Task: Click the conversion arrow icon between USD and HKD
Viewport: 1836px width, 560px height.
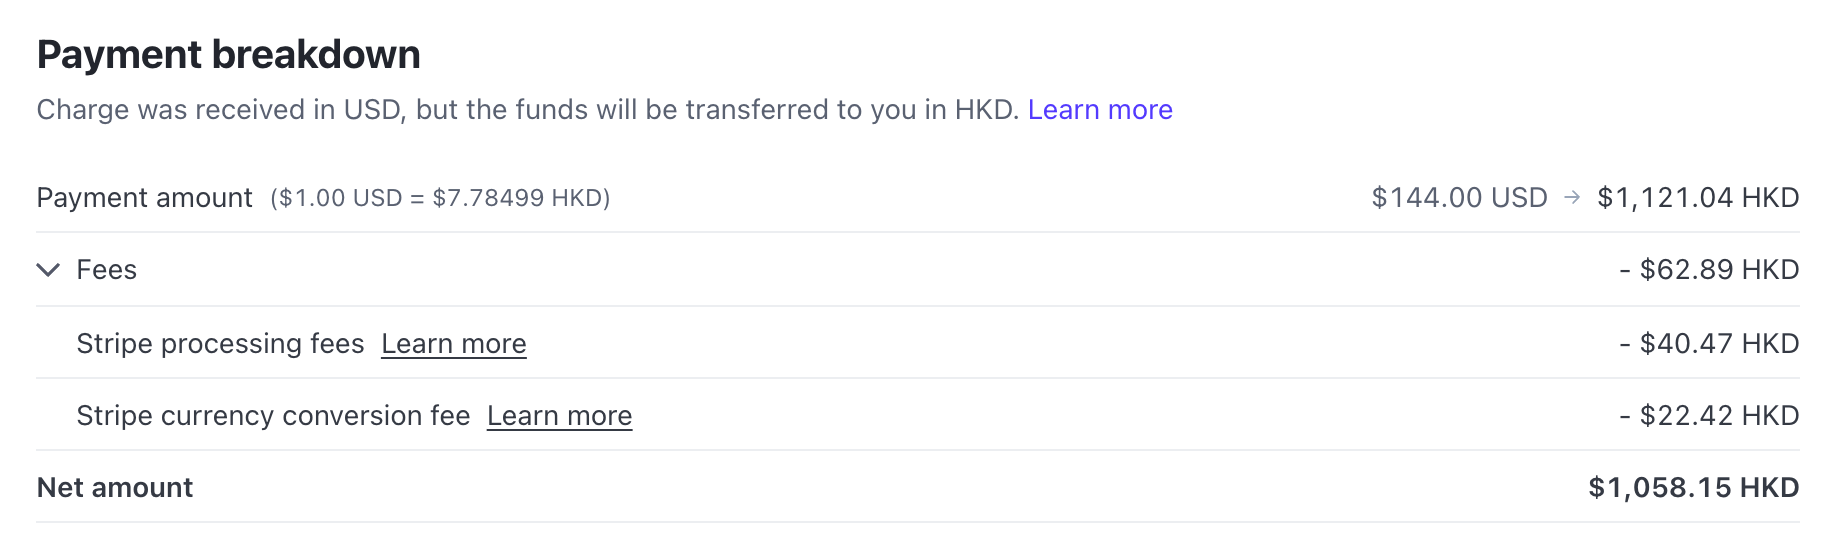Action: coord(1572,198)
